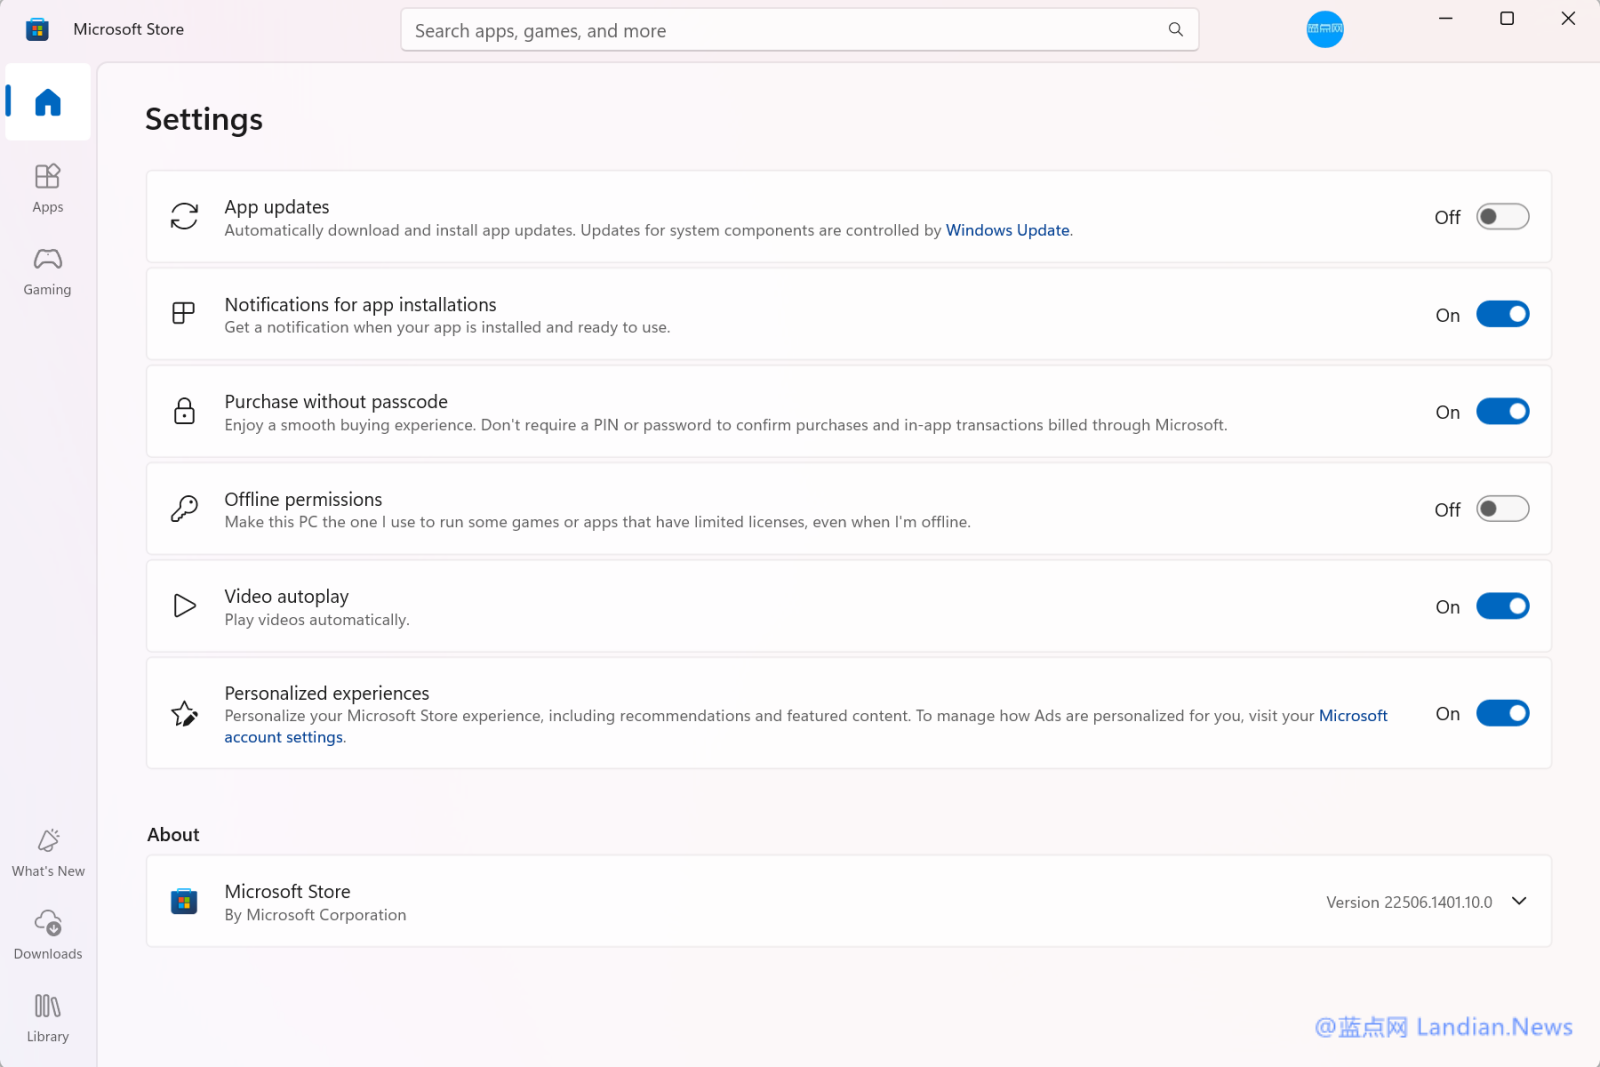Enable automatic App updates toggle
The height and width of the screenshot is (1067, 1600).
pyautogui.click(x=1502, y=217)
